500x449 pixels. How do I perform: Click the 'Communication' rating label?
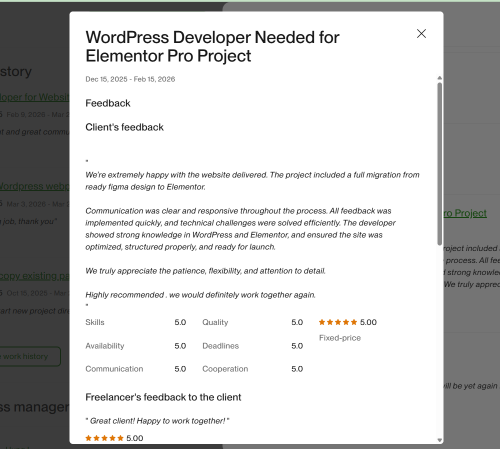[x=114, y=369]
